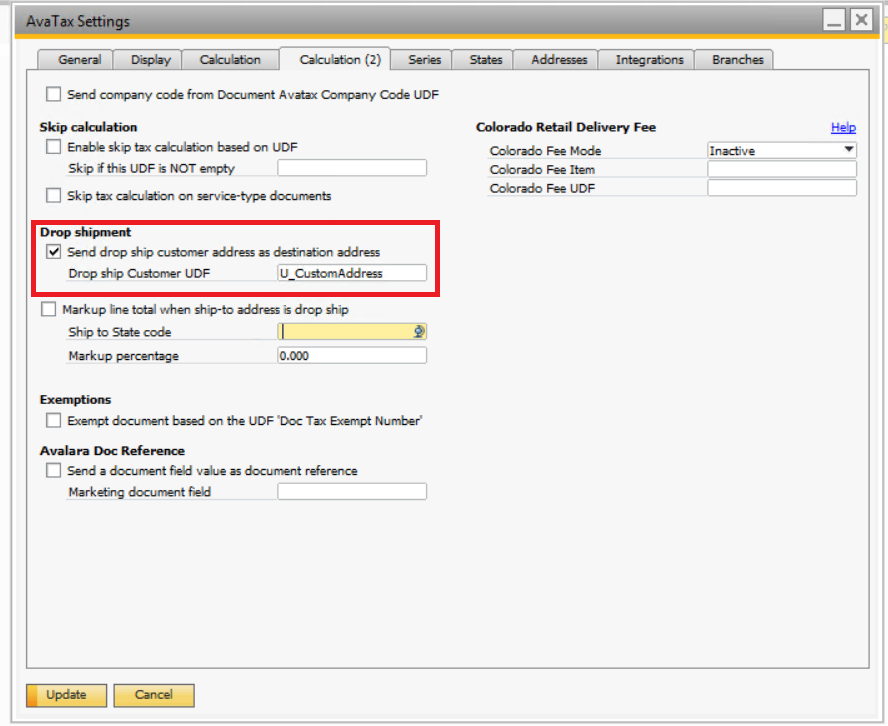Switch to the Display tab
Viewport: 888px width, 726px height.
(x=148, y=59)
